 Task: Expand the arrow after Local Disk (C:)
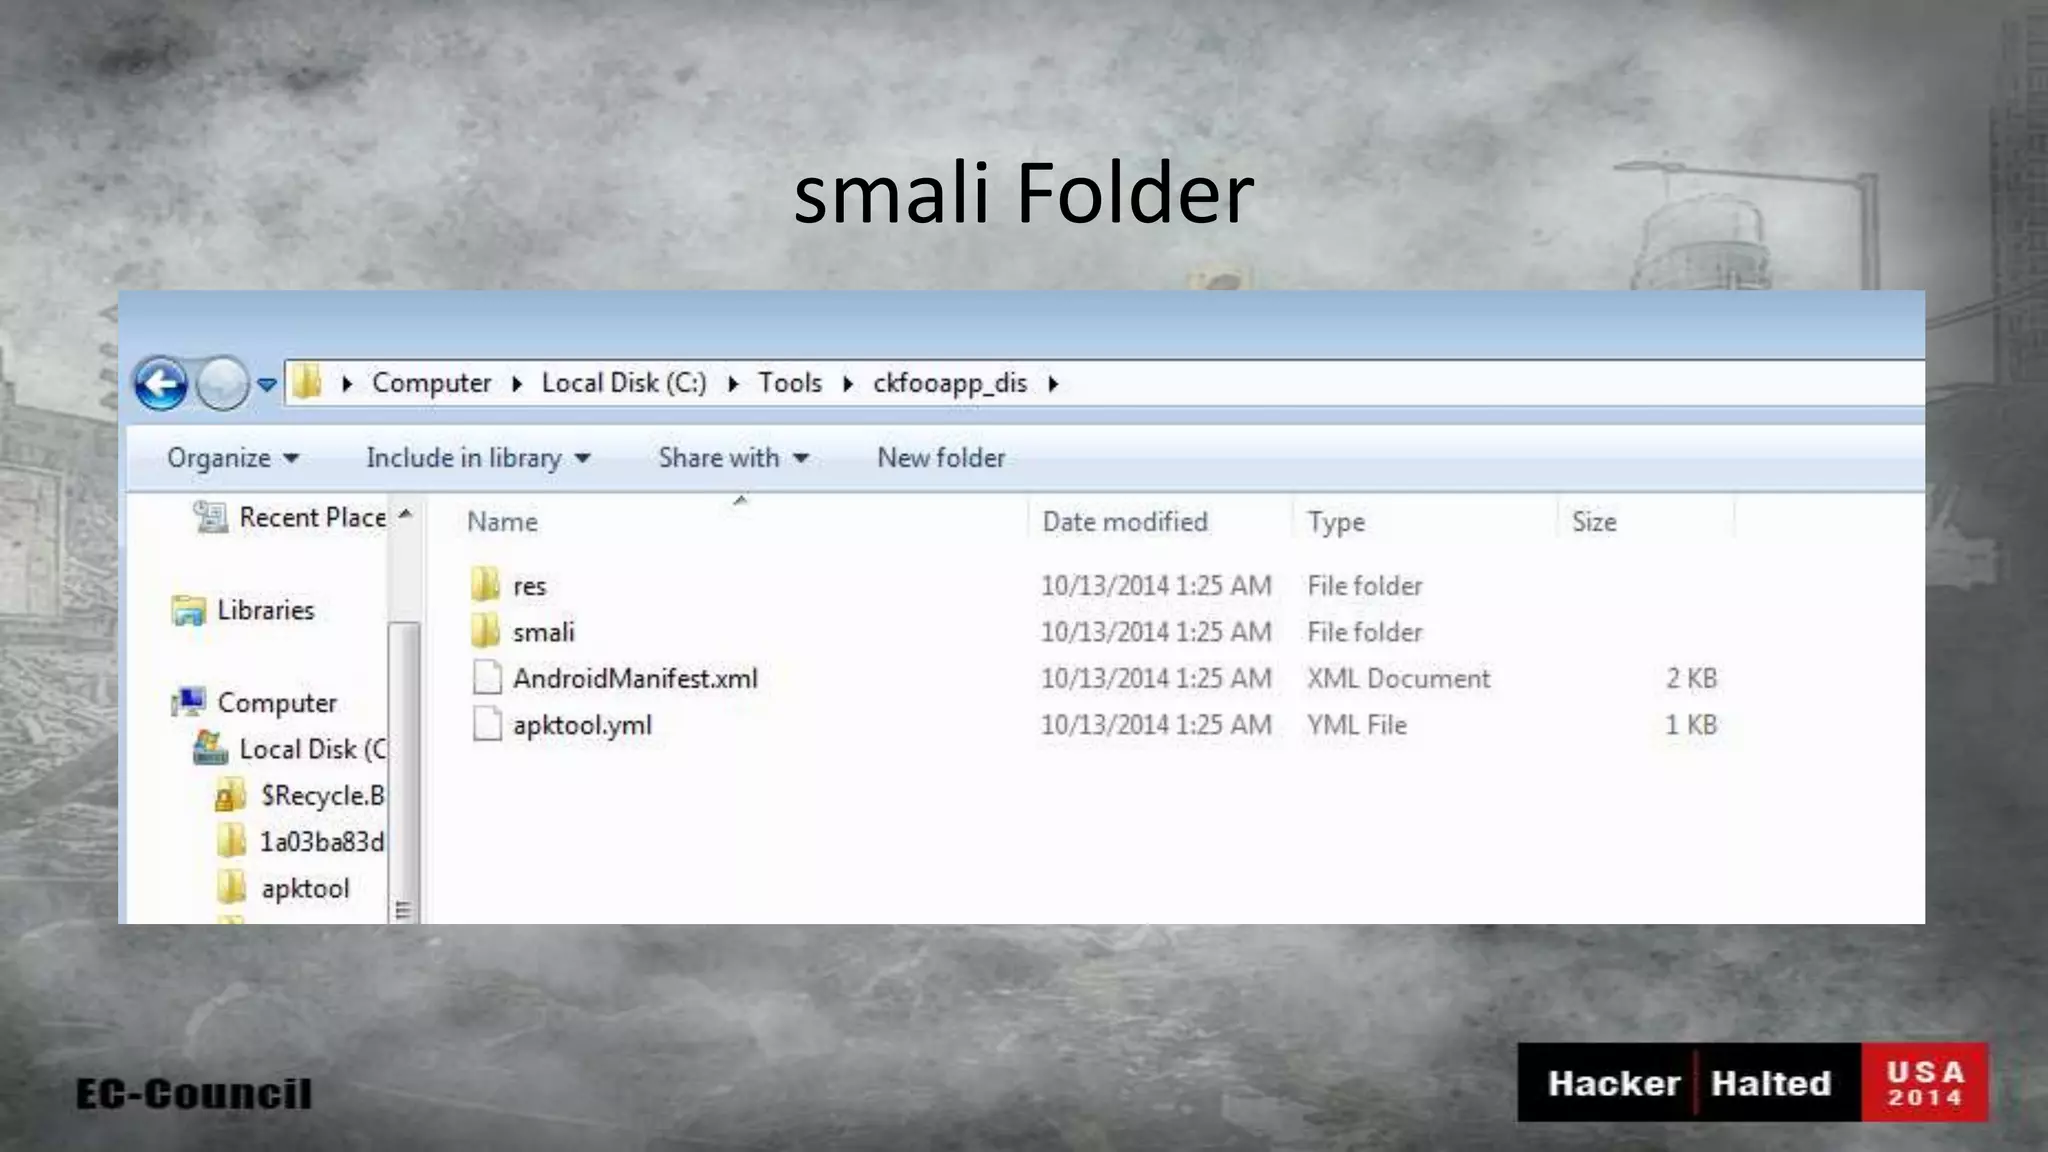click(x=733, y=383)
